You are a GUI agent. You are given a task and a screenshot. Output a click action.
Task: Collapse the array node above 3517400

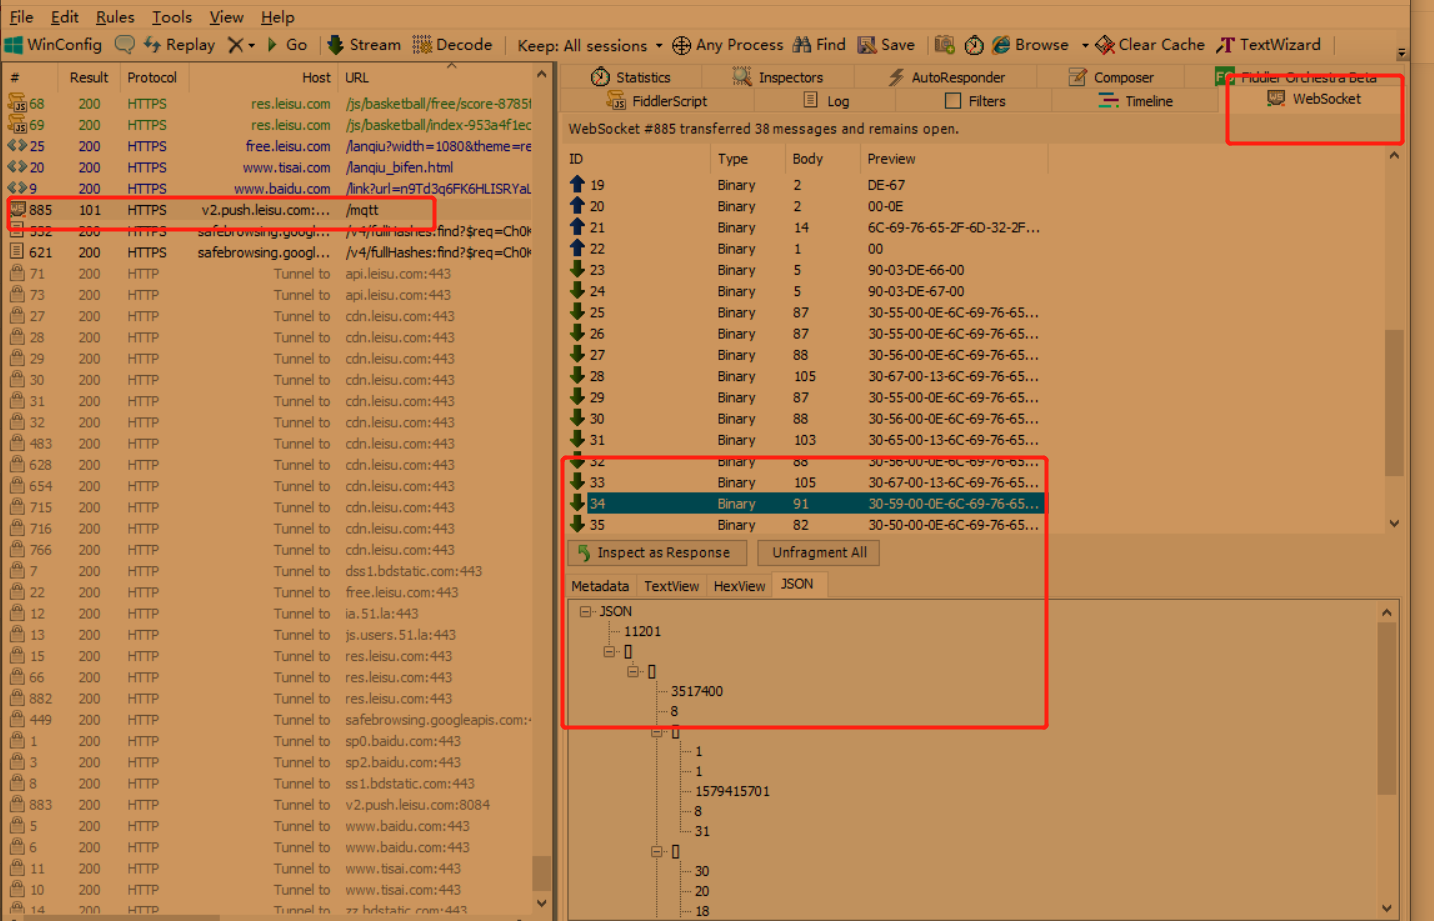point(633,671)
